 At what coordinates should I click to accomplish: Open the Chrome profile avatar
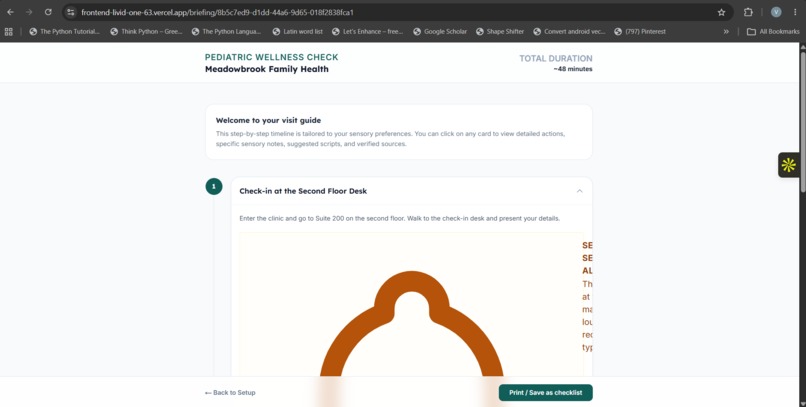776,12
